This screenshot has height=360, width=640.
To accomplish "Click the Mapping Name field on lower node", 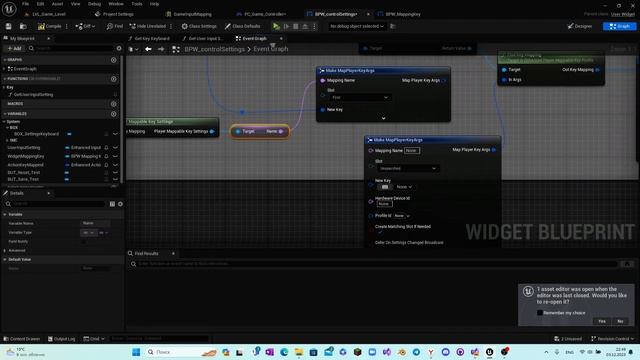I will pyautogui.click(x=411, y=150).
